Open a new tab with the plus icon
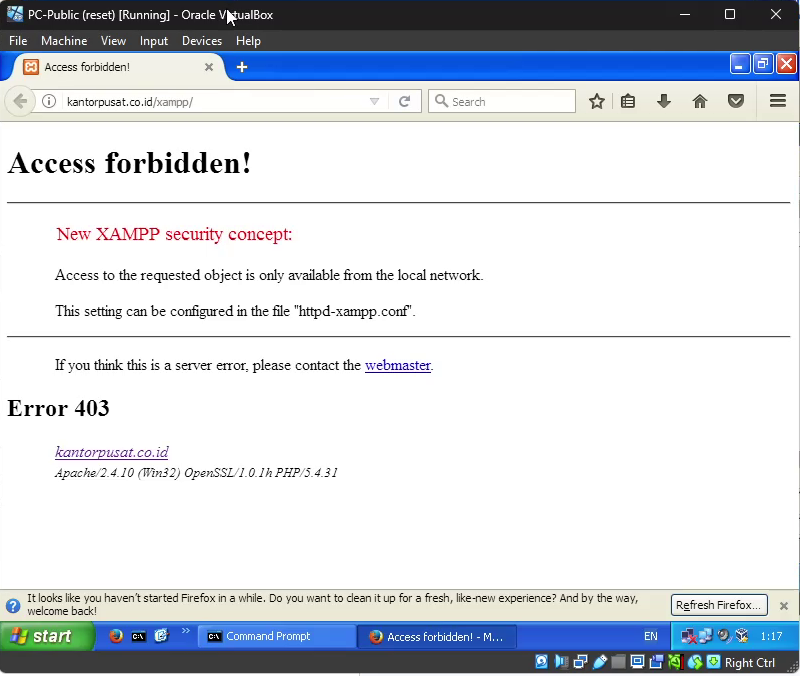 (x=242, y=67)
